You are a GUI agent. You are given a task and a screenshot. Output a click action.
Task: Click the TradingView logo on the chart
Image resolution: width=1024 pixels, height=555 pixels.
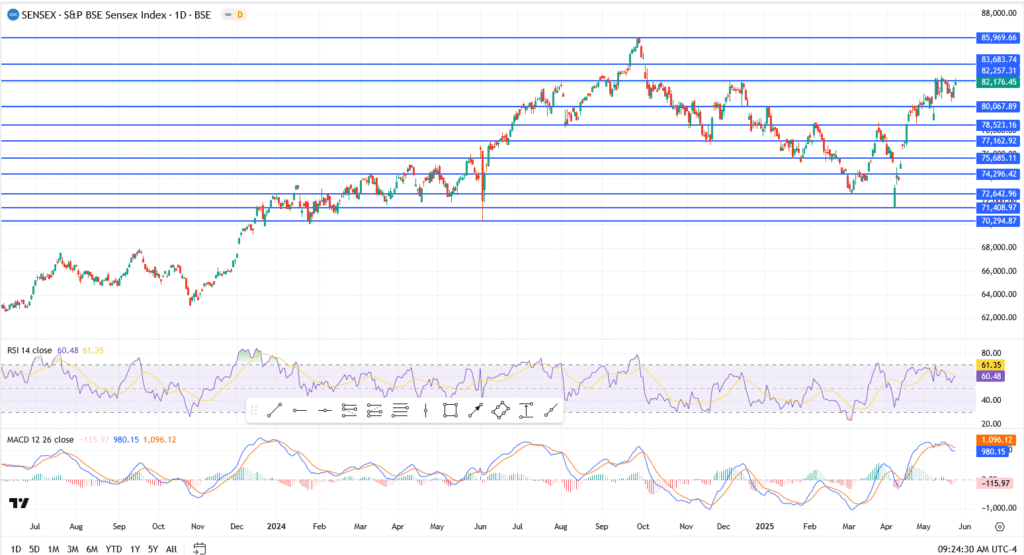[19, 503]
